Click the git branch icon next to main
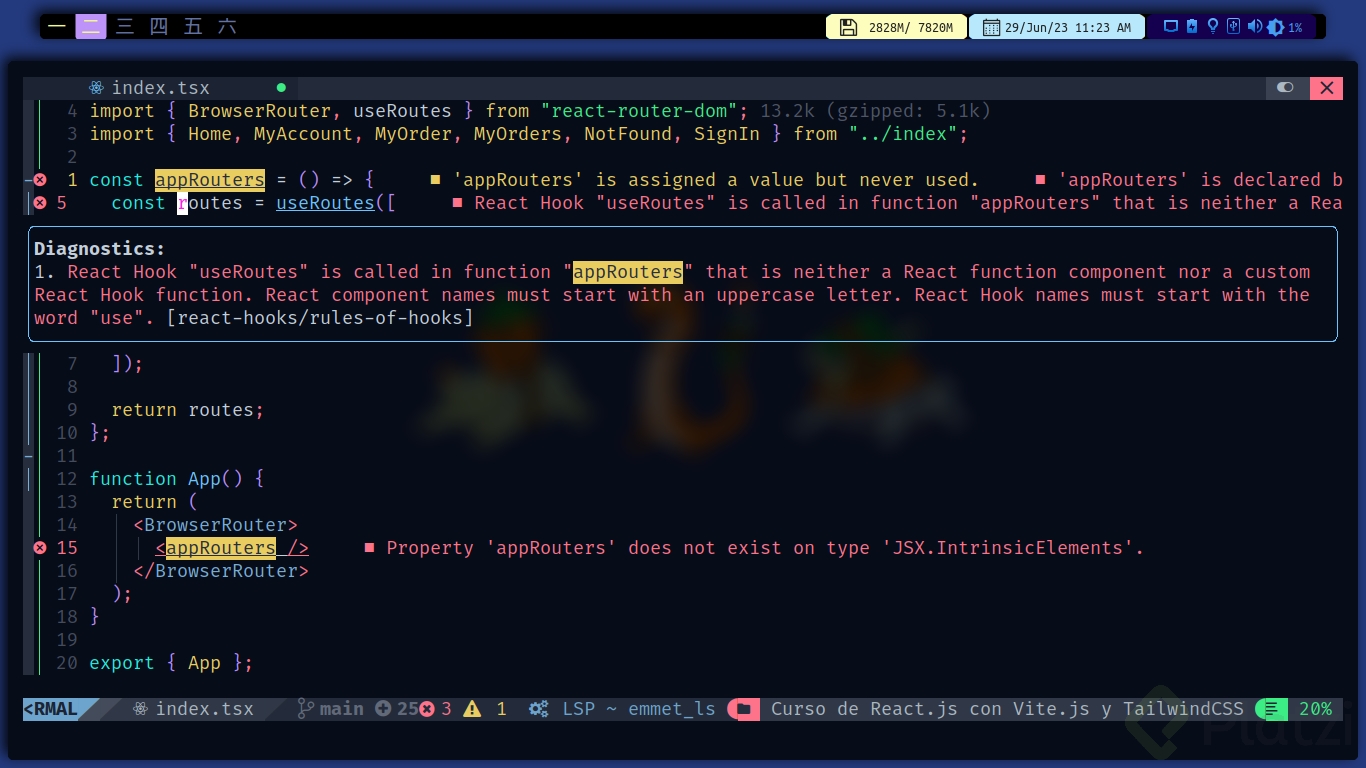The width and height of the screenshot is (1366, 768). click(x=304, y=709)
